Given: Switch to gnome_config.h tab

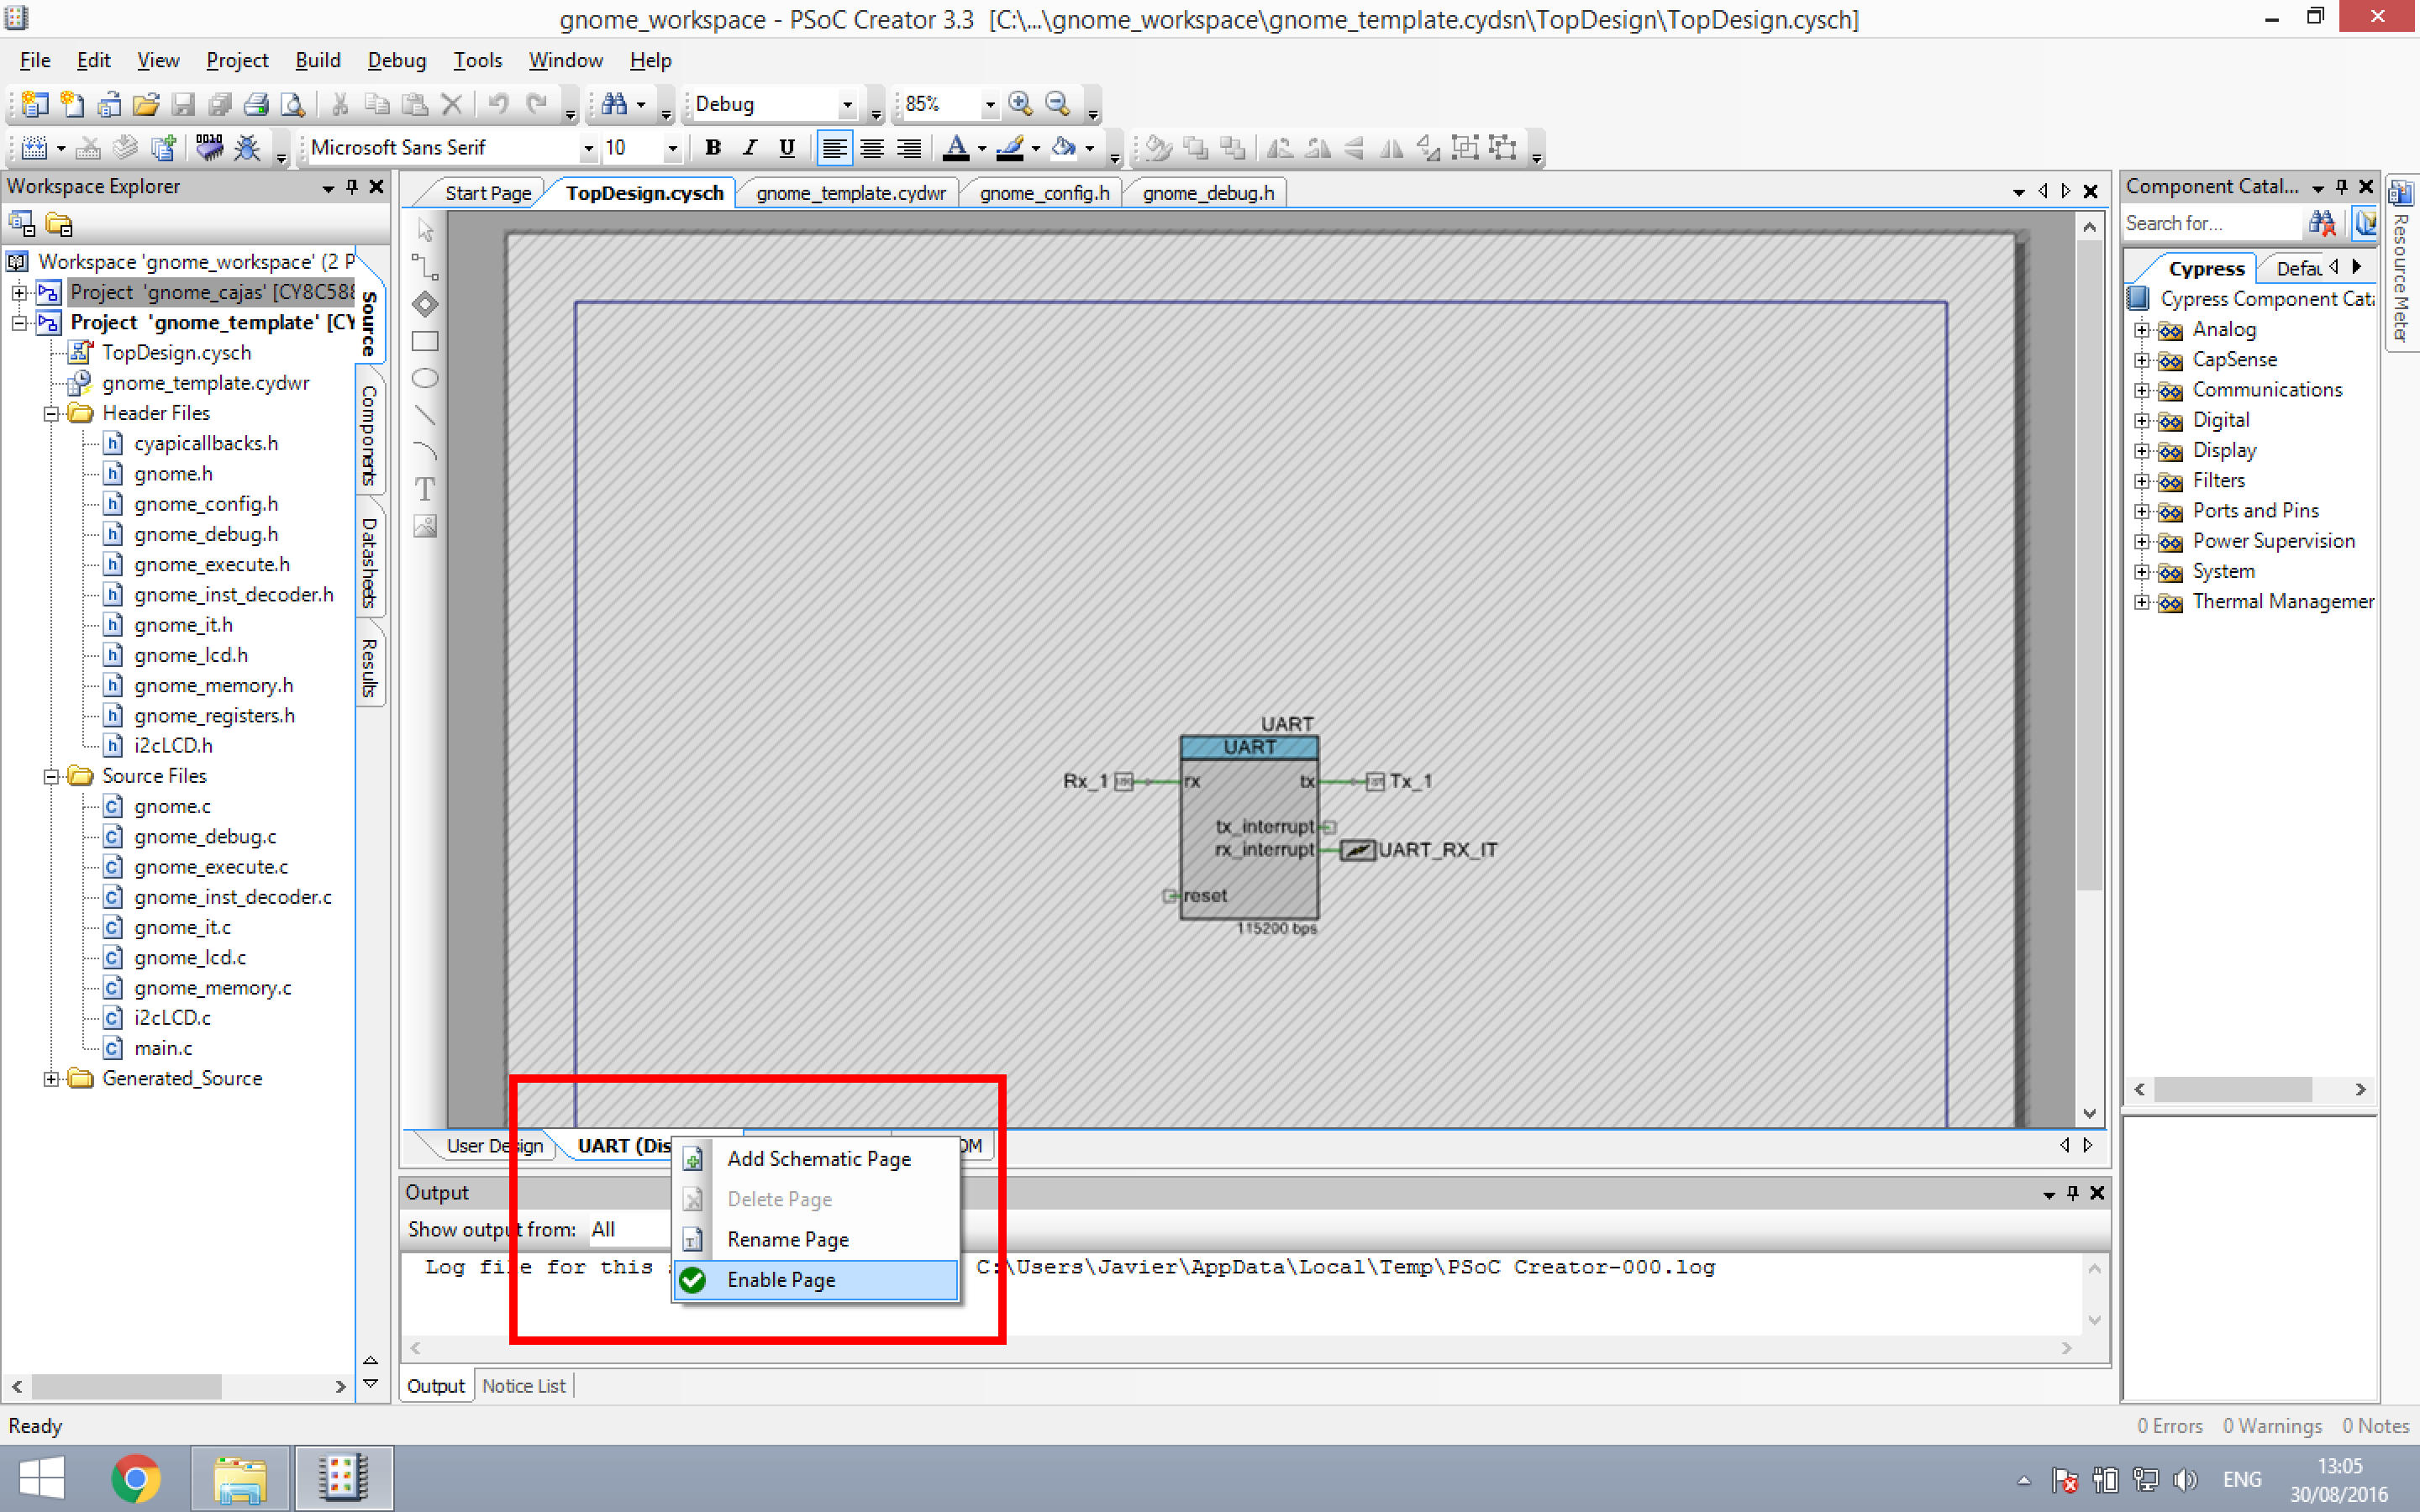Looking at the screenshot, I should 1044,193.
